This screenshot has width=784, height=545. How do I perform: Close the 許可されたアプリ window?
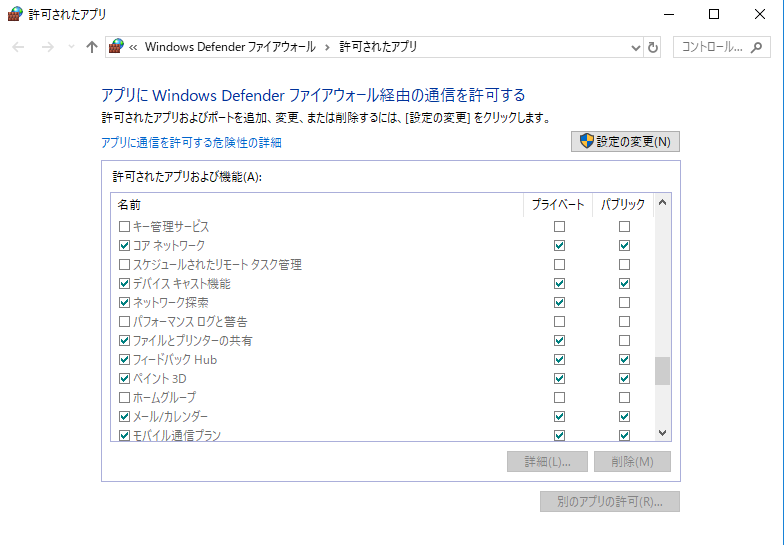[x=760, y=14]
